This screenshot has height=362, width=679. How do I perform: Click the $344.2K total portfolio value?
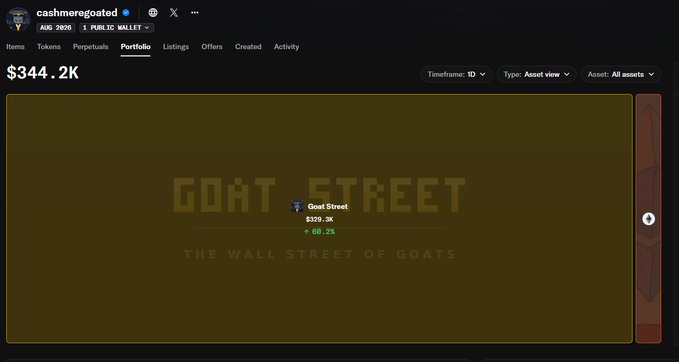tap(42, 73)
